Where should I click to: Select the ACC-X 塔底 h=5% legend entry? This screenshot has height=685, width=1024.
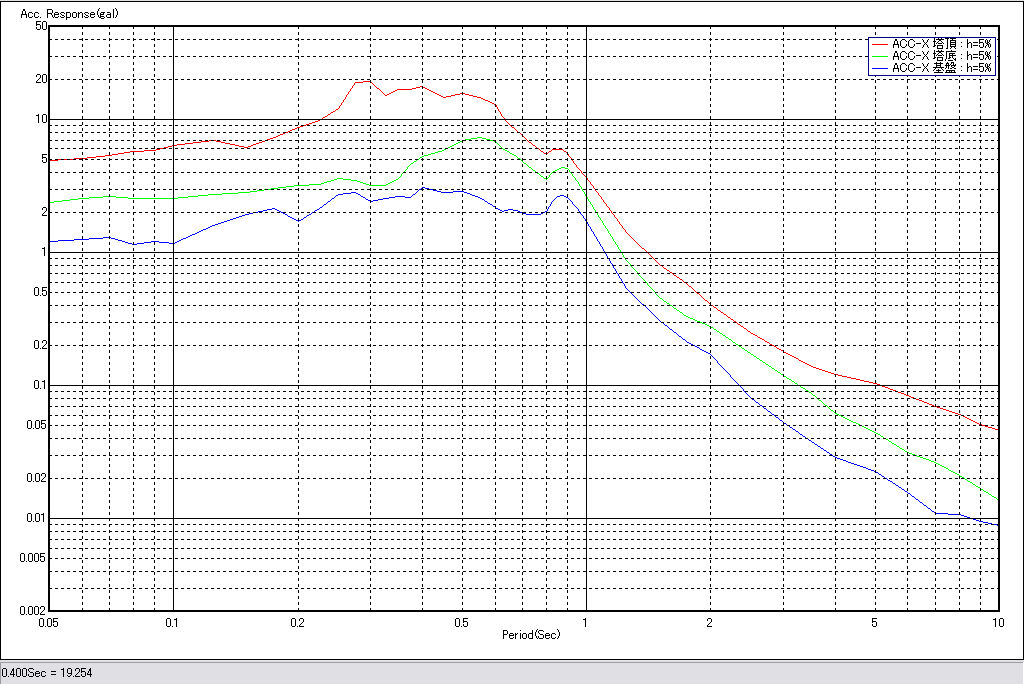coord(942,56)
